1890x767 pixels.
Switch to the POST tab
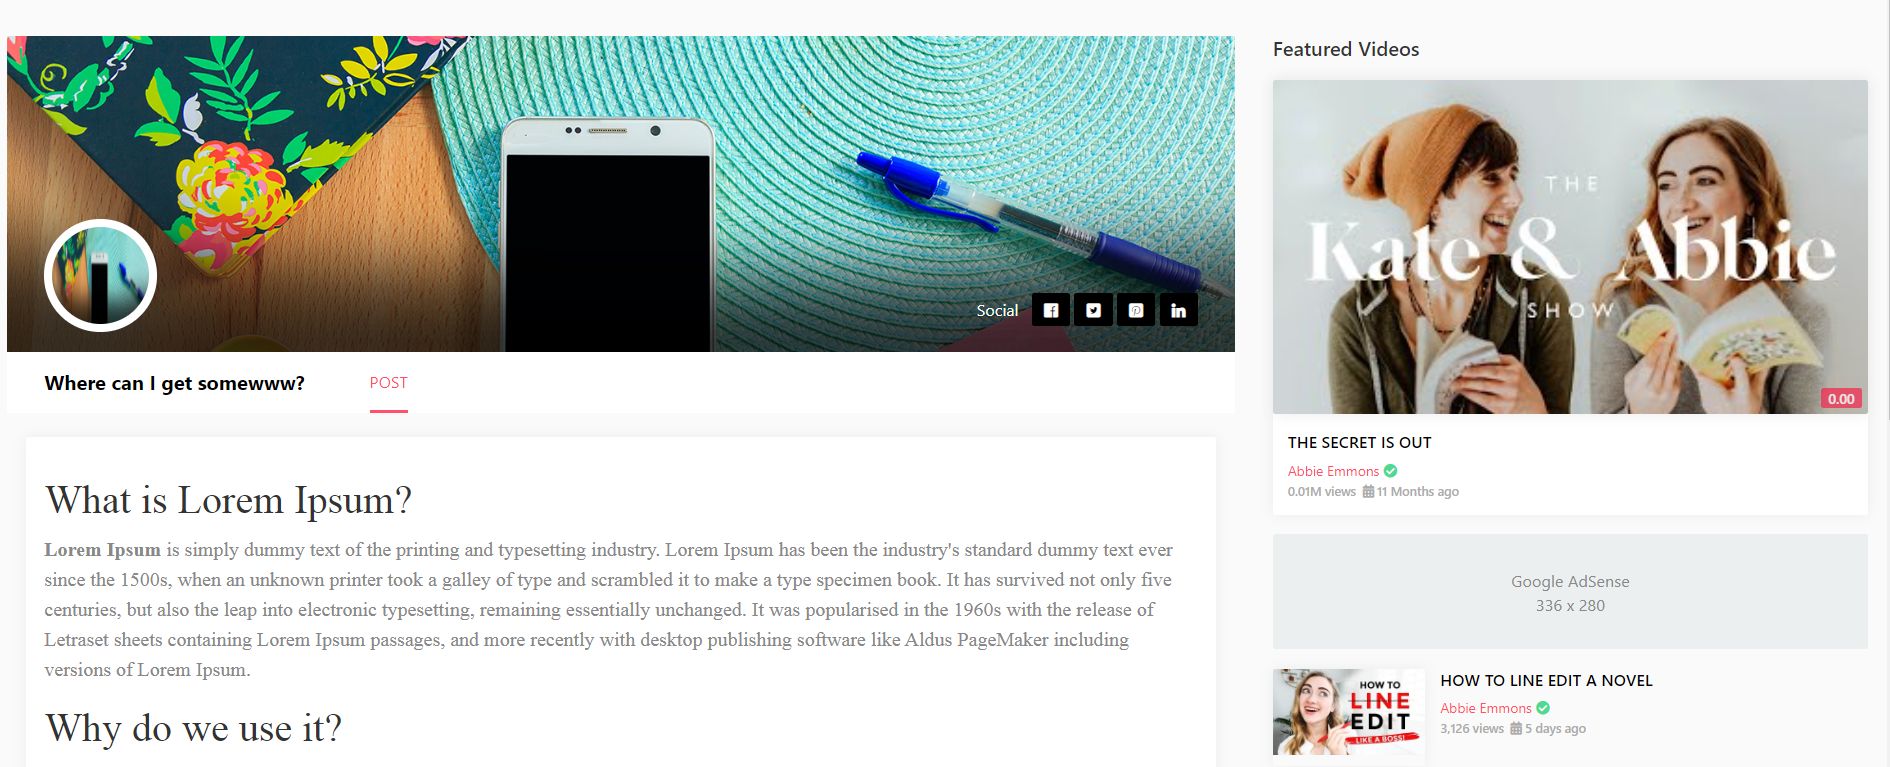point(389,383)
